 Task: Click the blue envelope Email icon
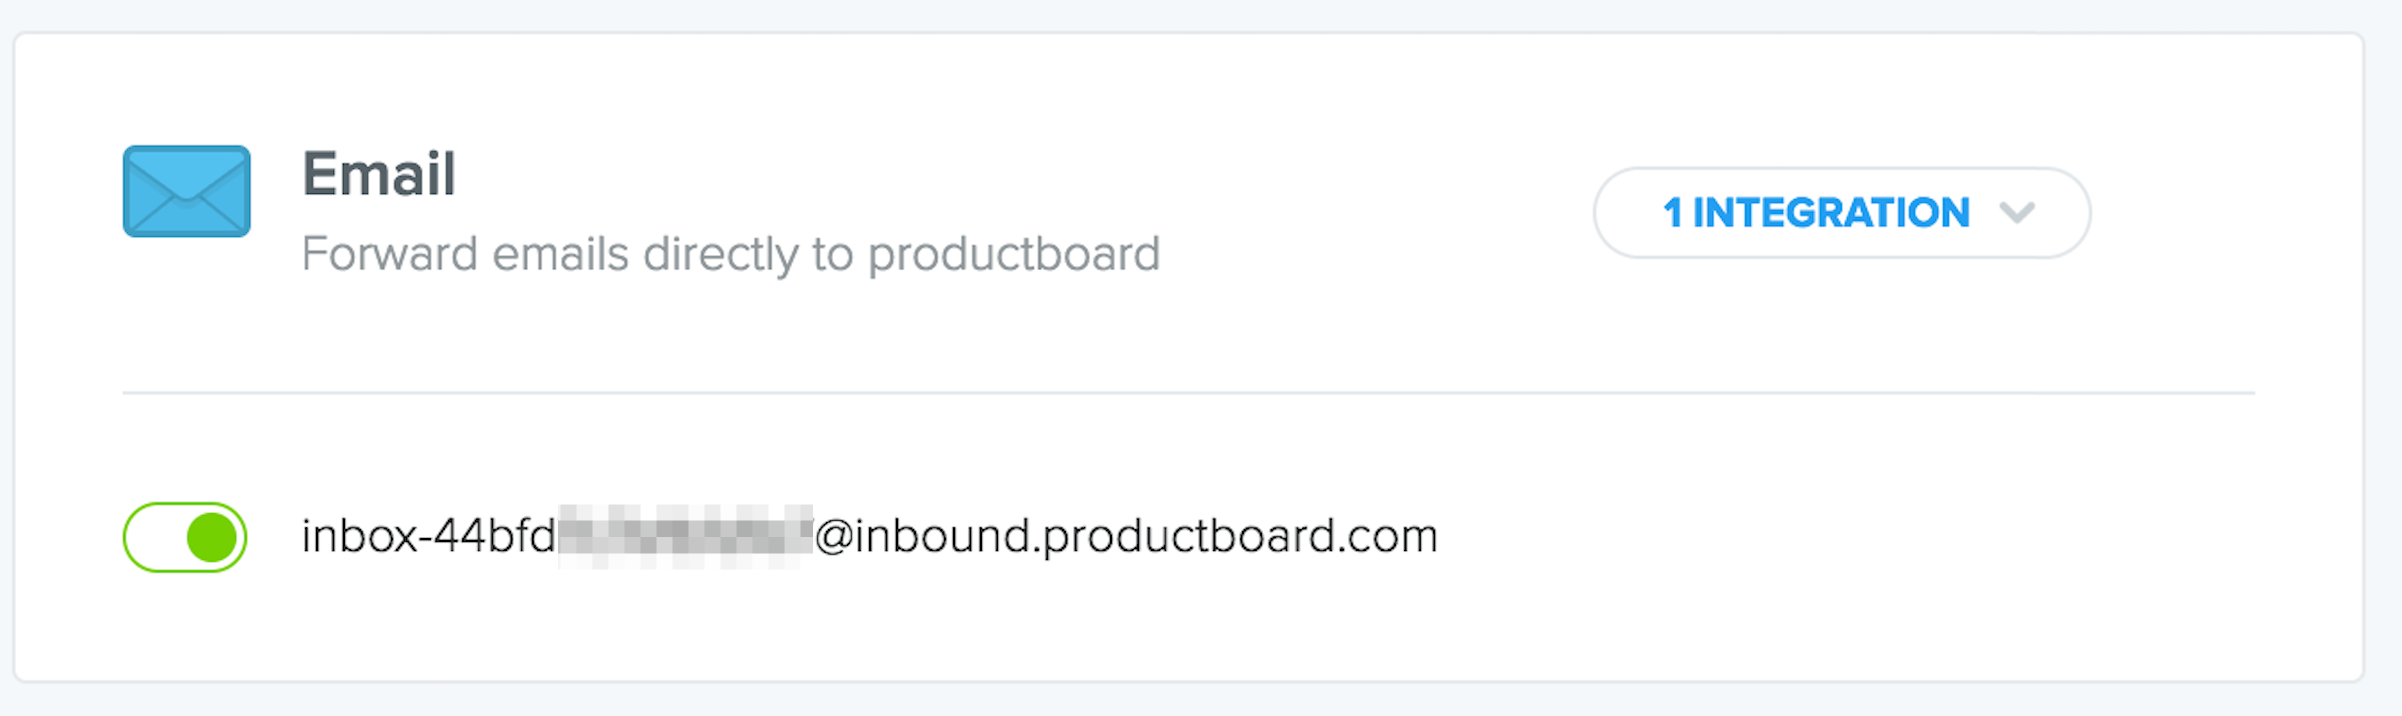pos(187,191)
